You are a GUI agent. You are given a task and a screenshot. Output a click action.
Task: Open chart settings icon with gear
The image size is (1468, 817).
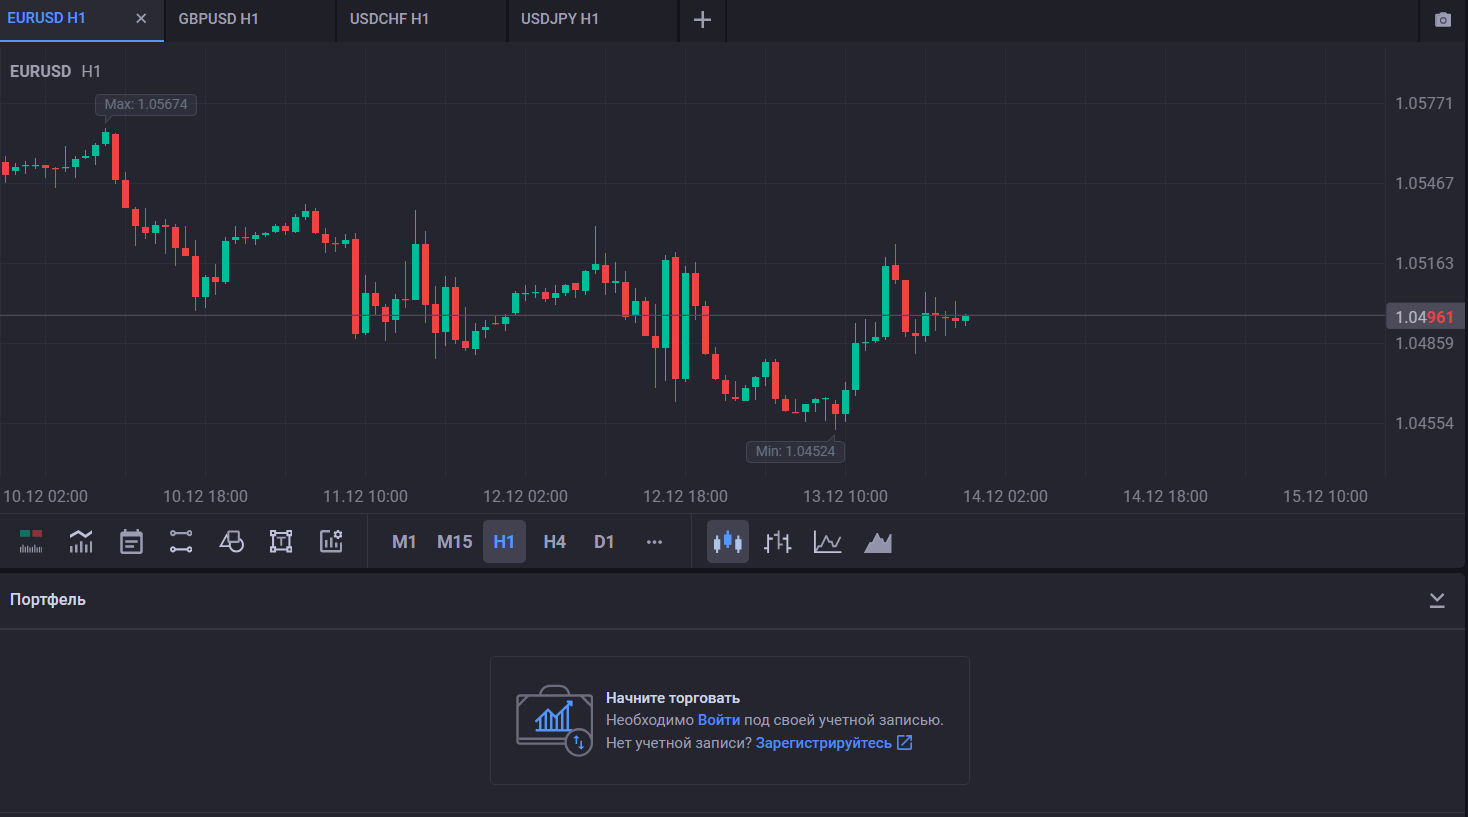pyautogui.click(x=331, y=542)
